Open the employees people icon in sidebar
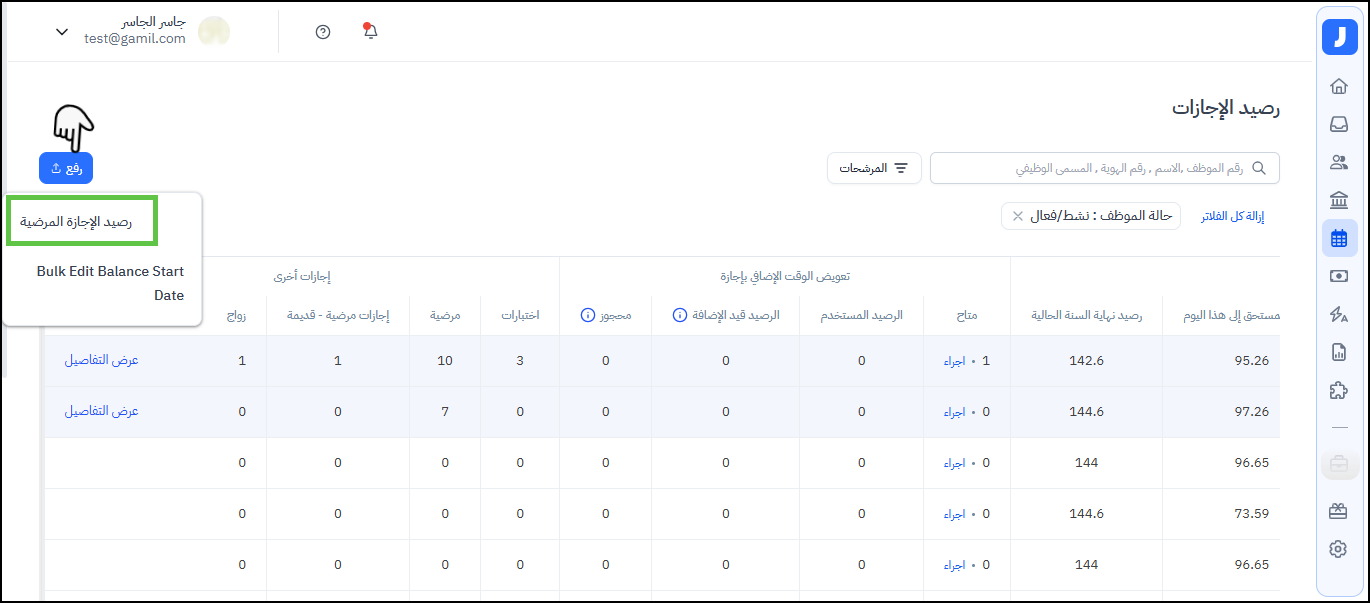Screen dimensions: 1370x603 point(1339,162)
